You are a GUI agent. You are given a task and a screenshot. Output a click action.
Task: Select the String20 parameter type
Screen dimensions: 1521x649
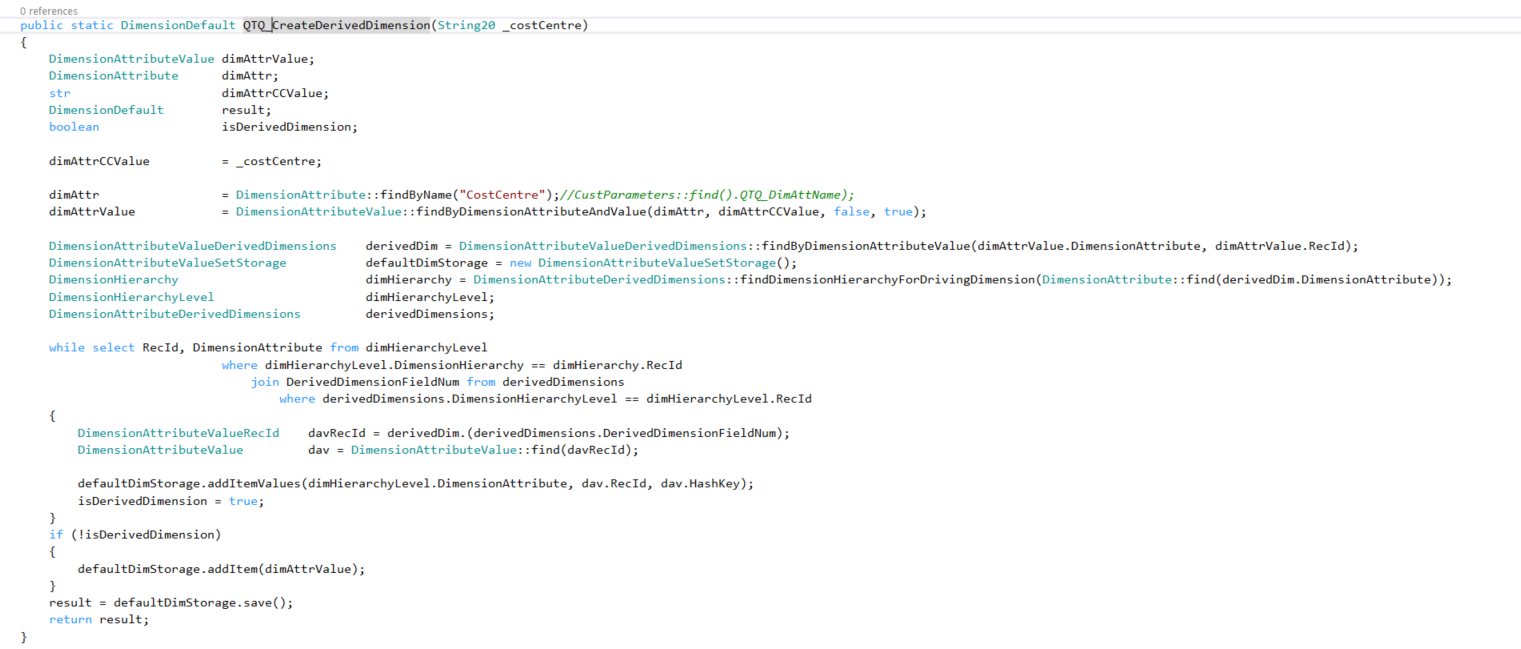pos(466,25)
